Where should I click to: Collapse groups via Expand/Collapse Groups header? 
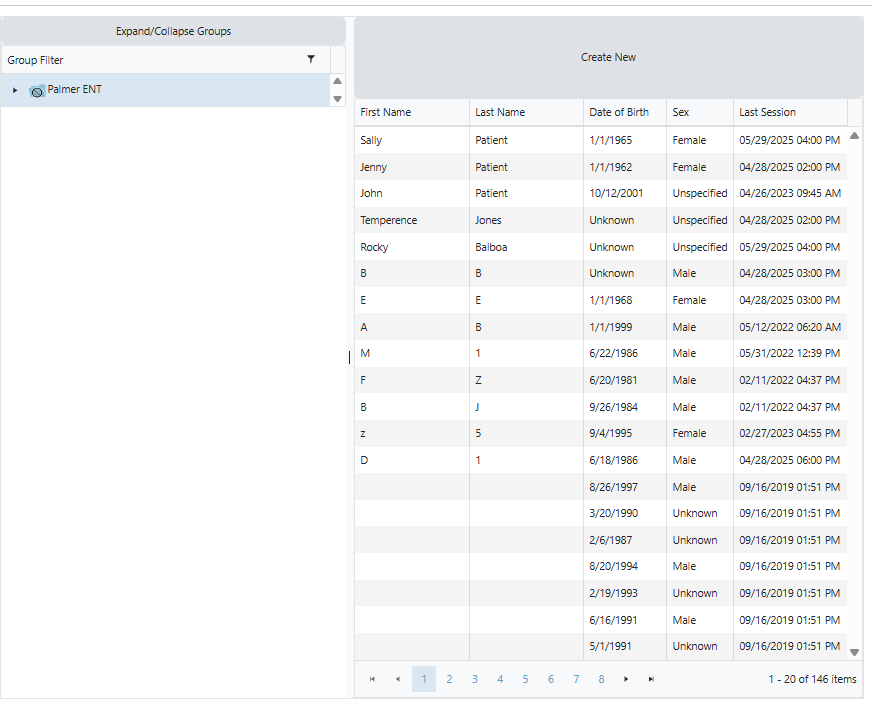coord(172,31)
